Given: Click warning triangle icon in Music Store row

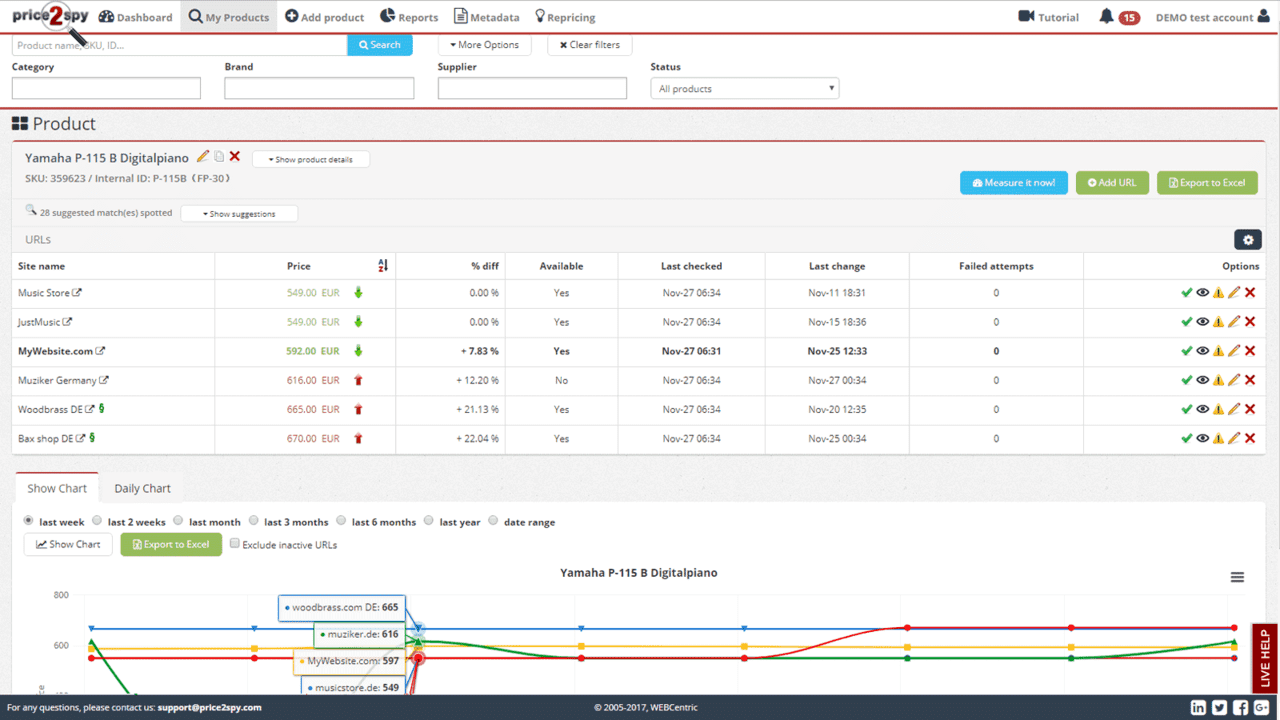Looking at the screenshot, I should 1218,293.
